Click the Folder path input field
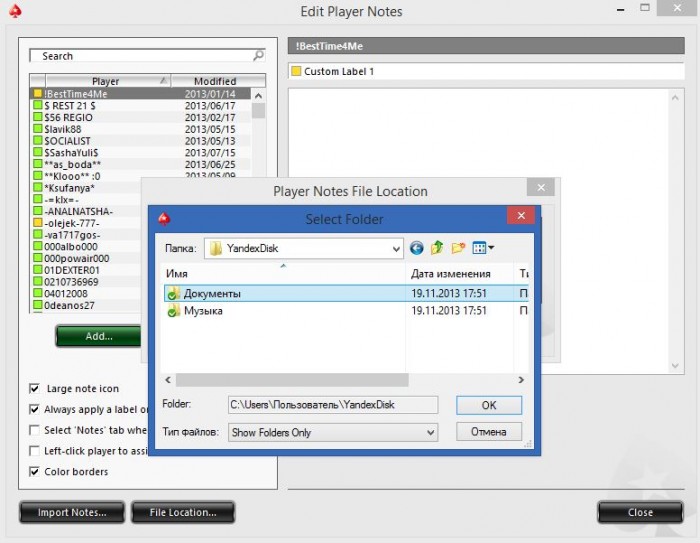The height and width of the screenshot is (543, 700). point(333,405)
